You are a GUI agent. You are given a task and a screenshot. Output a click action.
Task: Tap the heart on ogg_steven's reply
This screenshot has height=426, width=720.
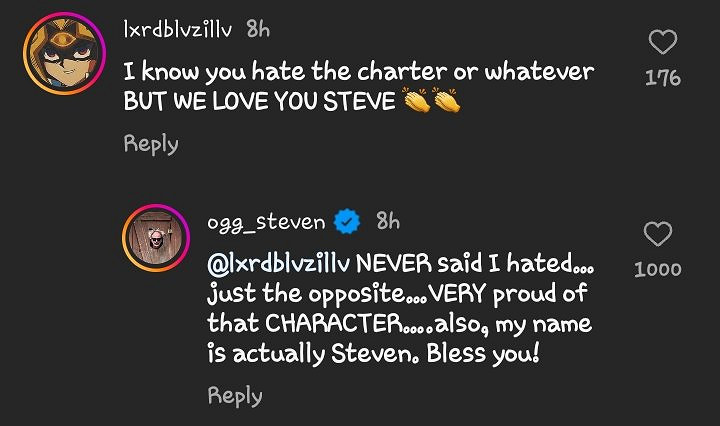657,235
